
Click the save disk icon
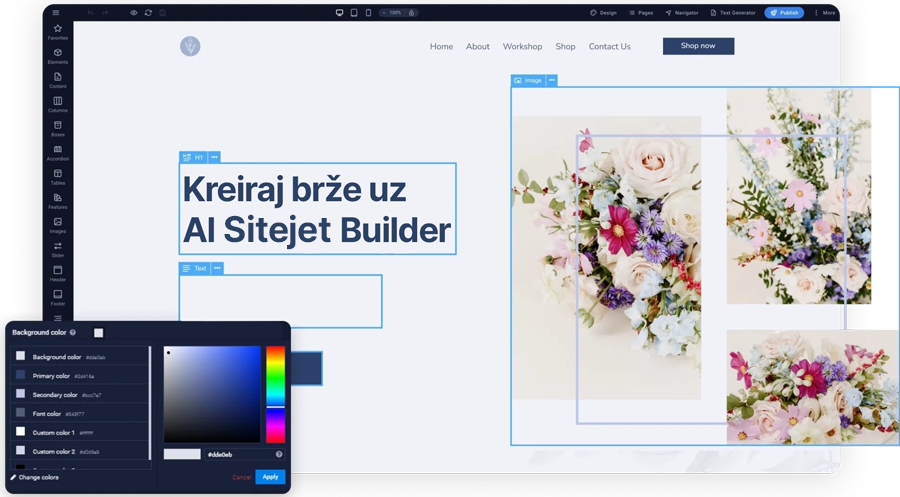coord(163,13)
